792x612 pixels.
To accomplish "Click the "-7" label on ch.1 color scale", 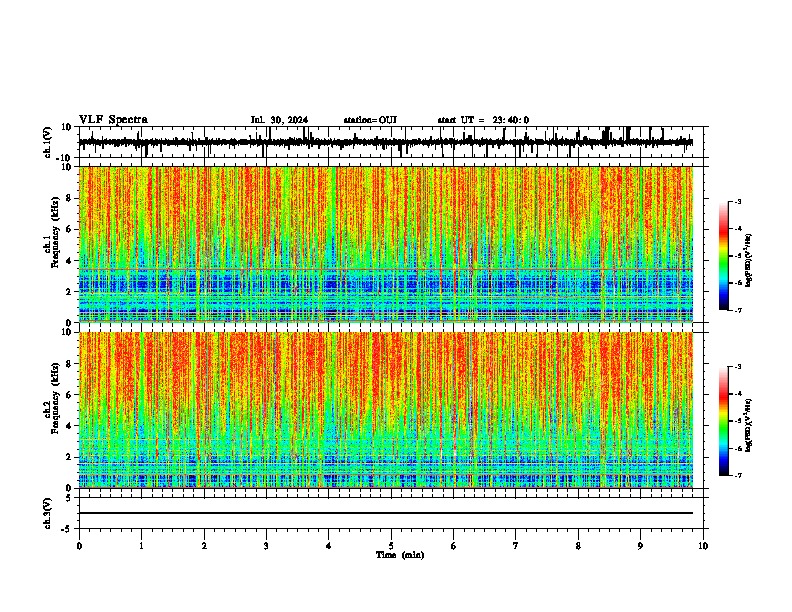I will point(737,310).
